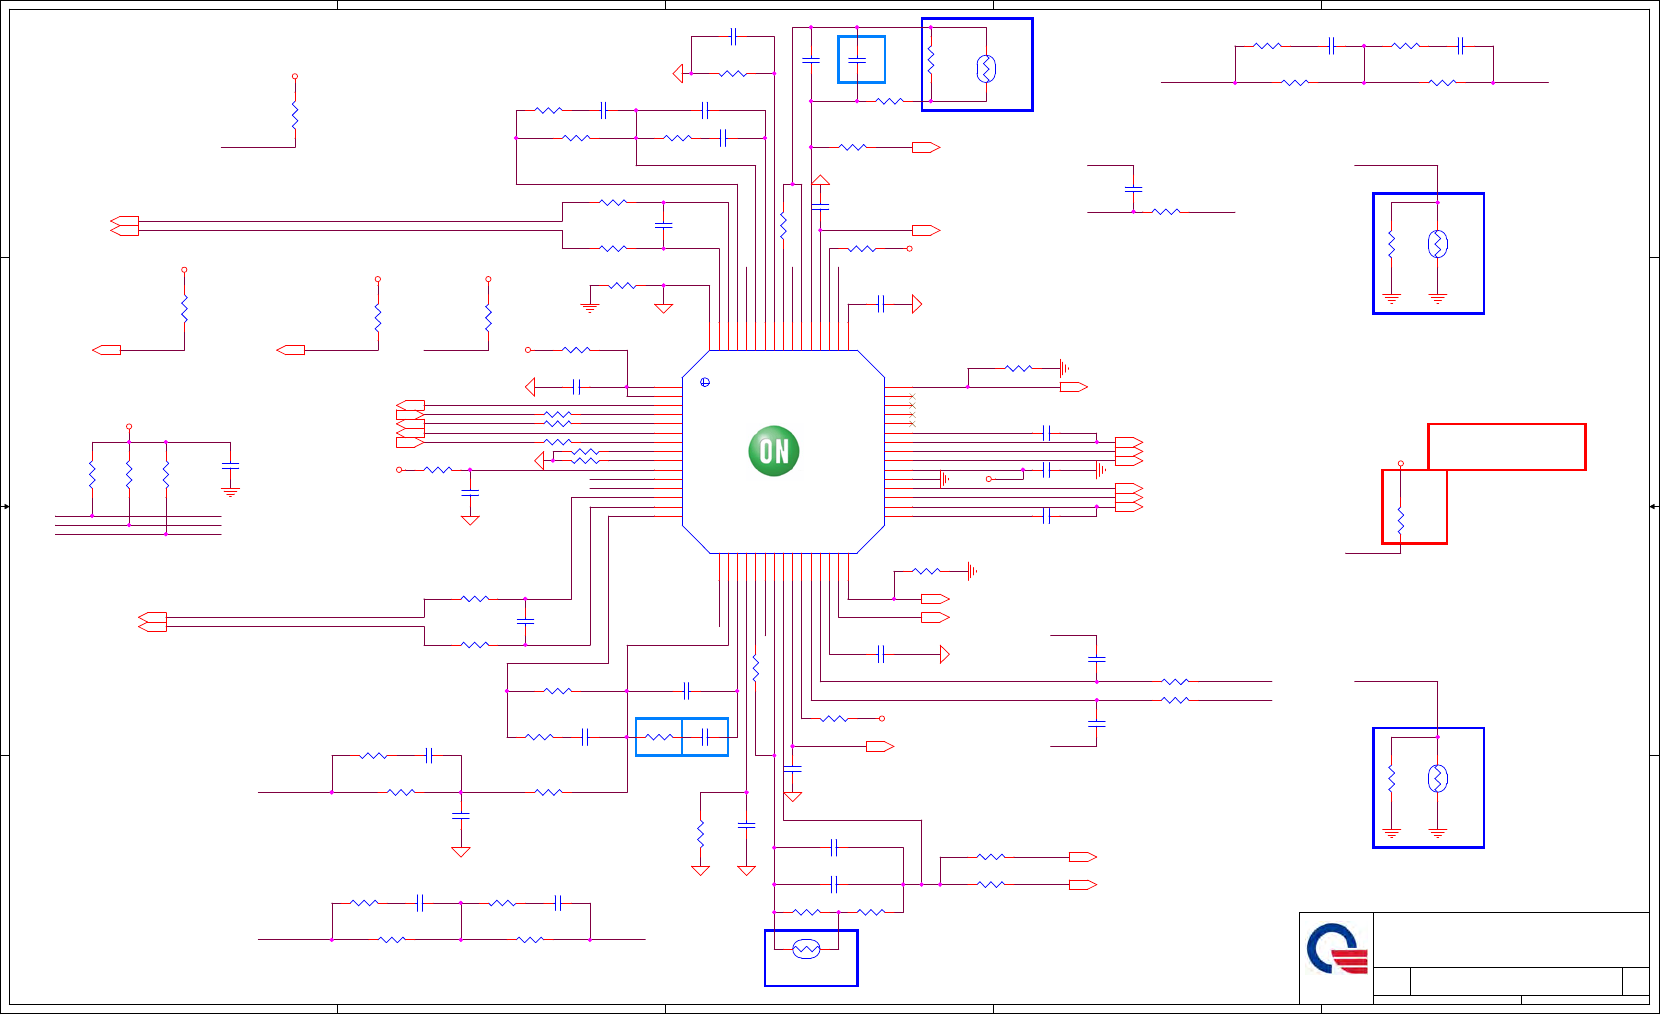Click the empty title field beside the Quanta logo
This screenshot has width=1660, height=1015.
[x=1511, y=940]
